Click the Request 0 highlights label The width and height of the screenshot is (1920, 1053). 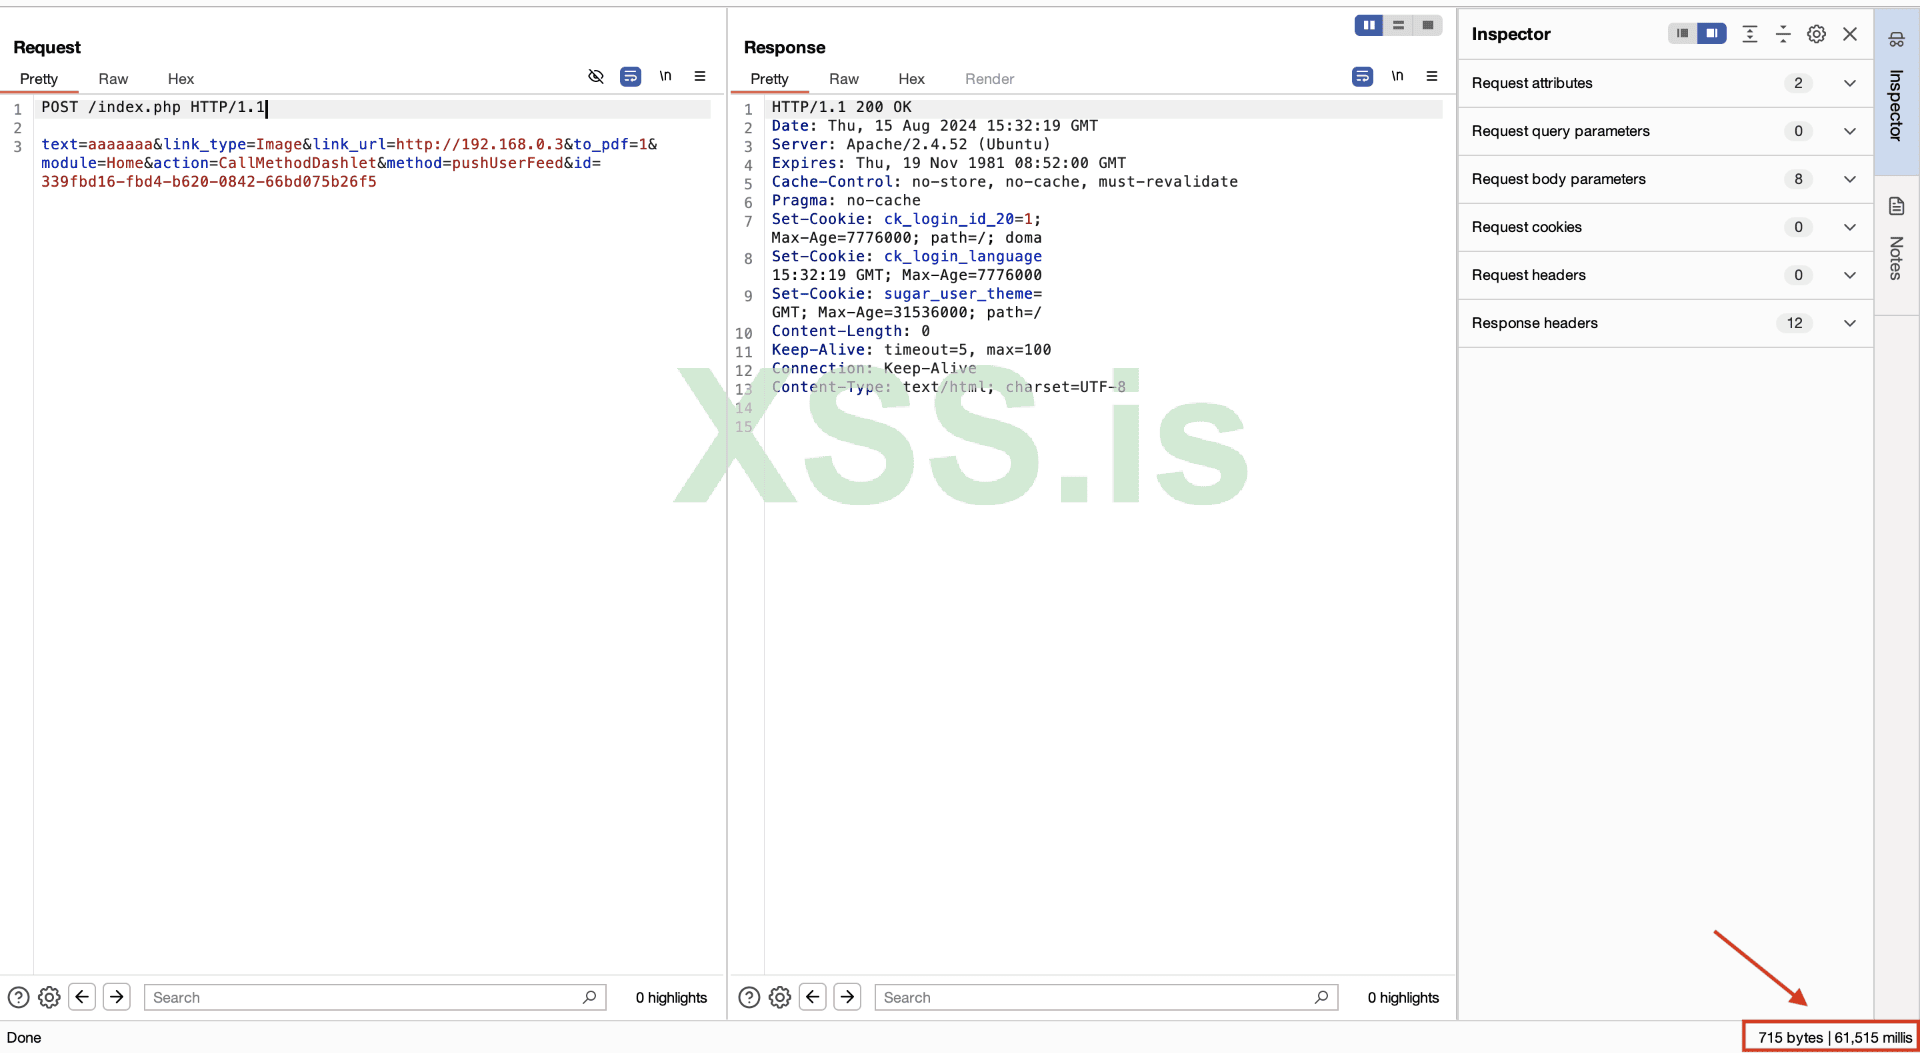(x=671, y=997)
